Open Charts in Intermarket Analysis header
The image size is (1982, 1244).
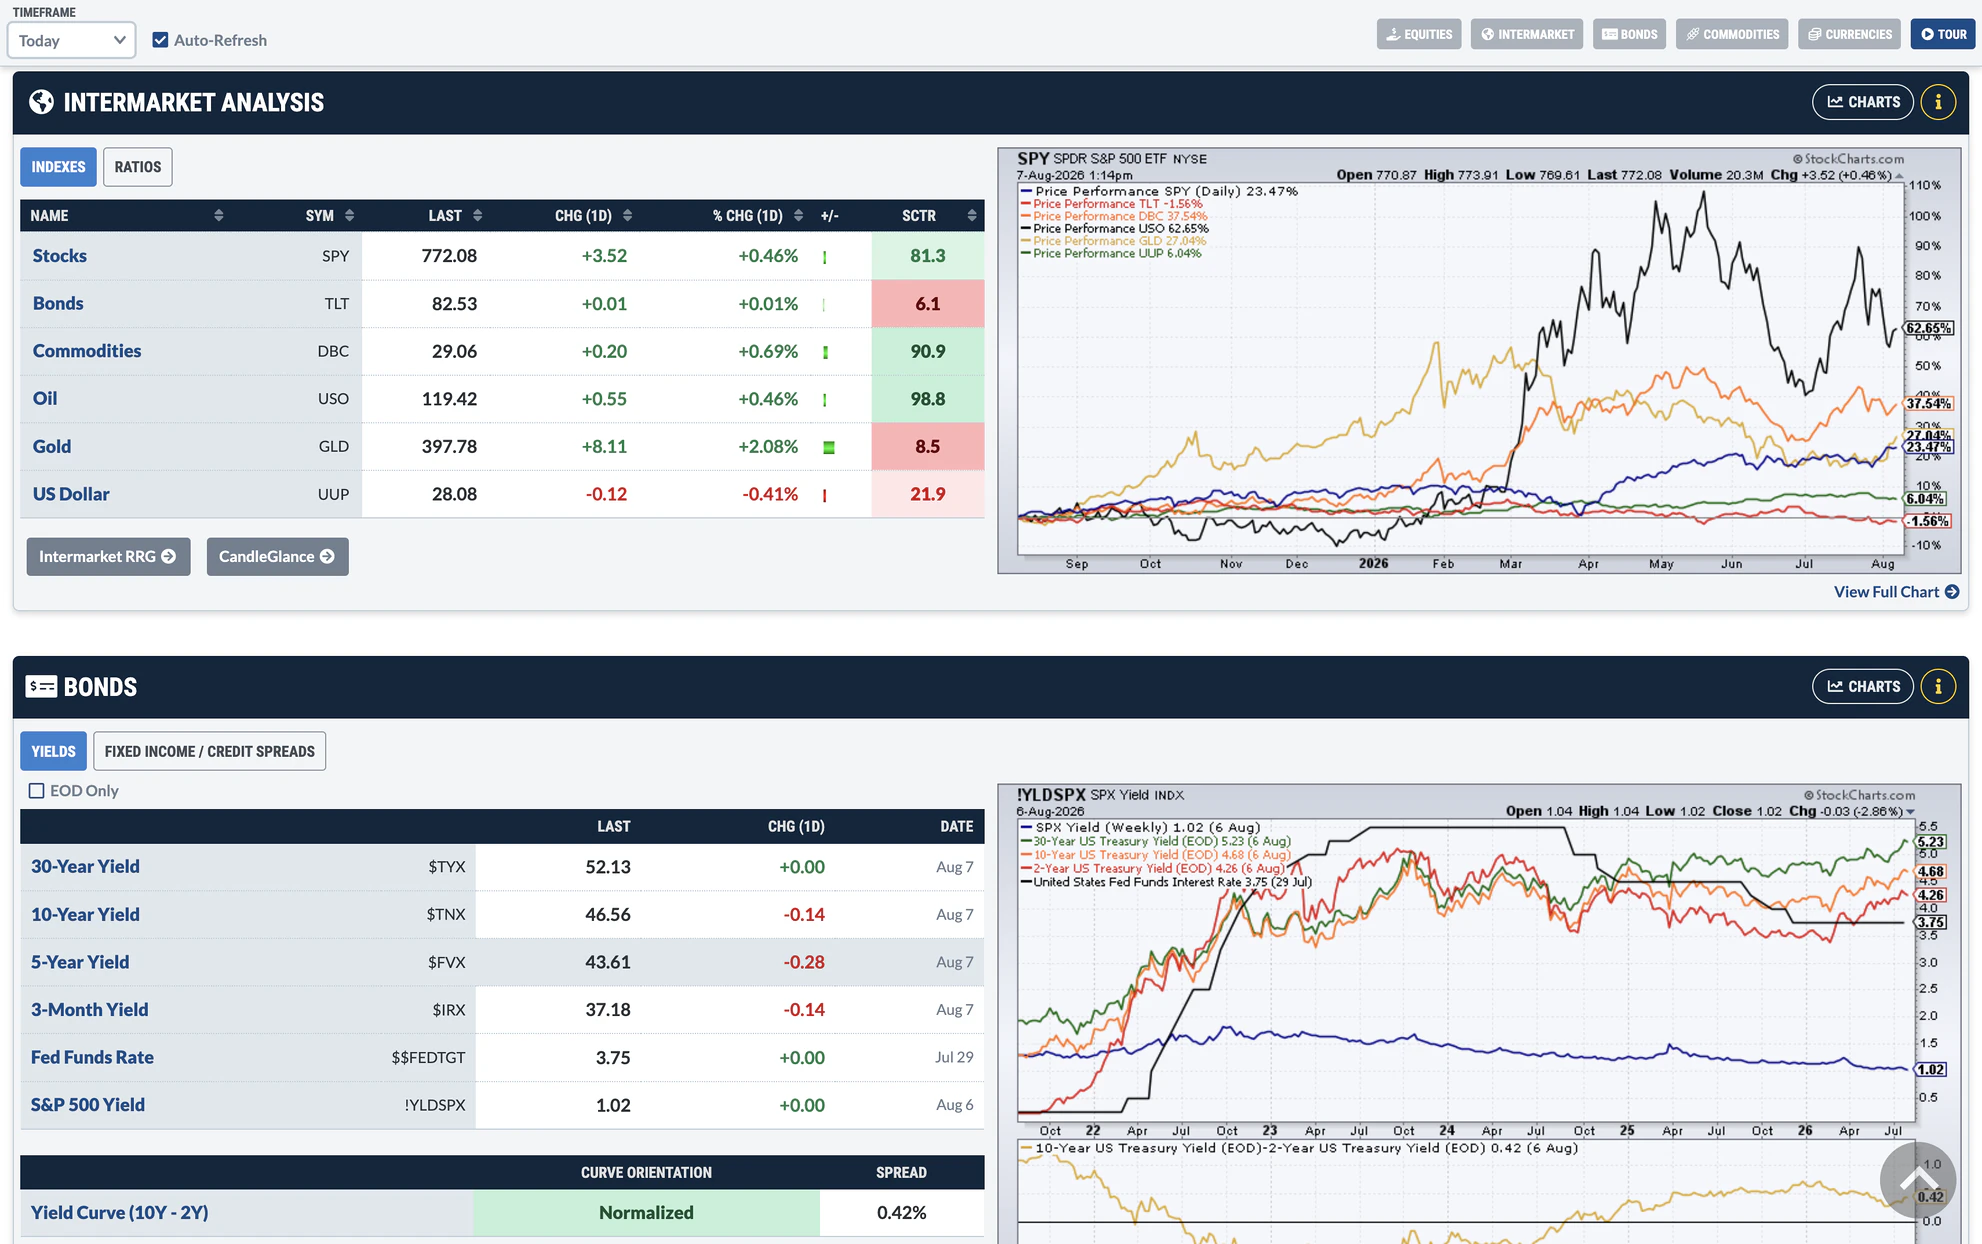point(1863,102)
